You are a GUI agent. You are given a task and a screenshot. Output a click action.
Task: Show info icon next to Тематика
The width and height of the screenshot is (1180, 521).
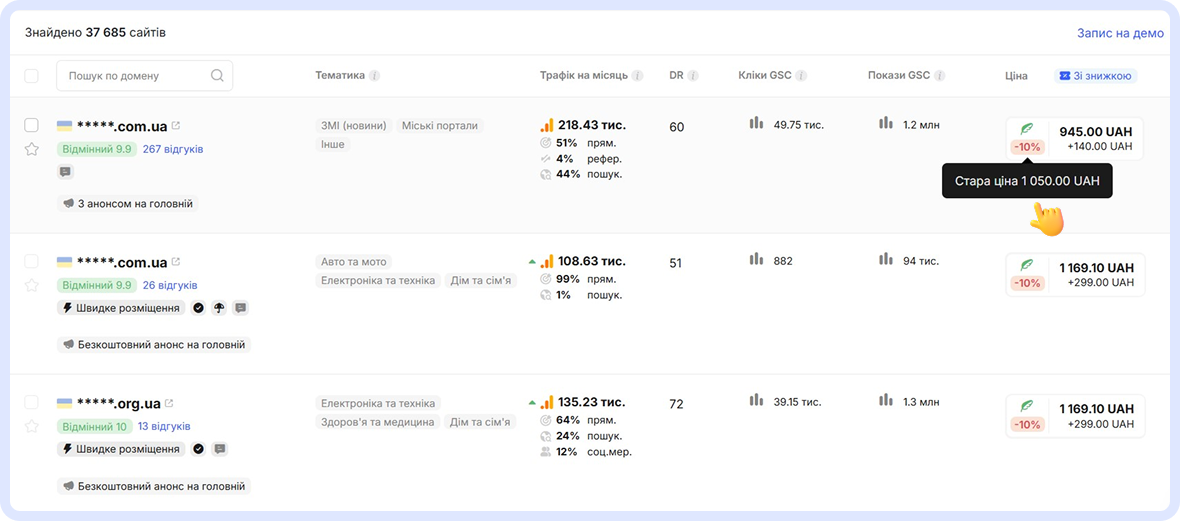[374, 76]
